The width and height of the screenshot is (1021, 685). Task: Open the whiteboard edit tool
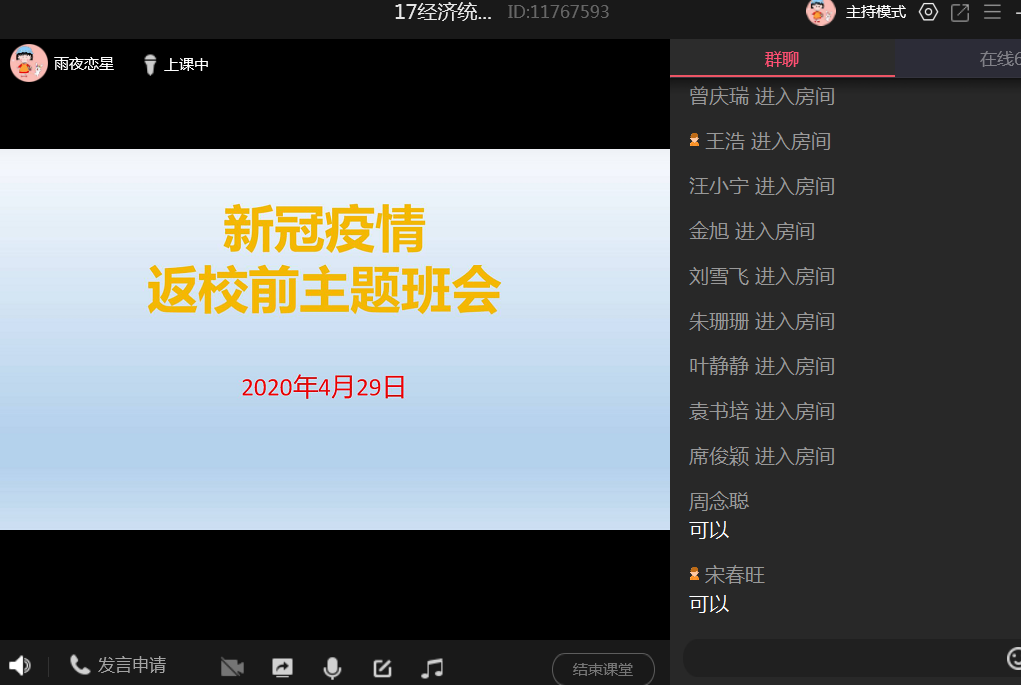pyautogui.click(x=382, y=668)
